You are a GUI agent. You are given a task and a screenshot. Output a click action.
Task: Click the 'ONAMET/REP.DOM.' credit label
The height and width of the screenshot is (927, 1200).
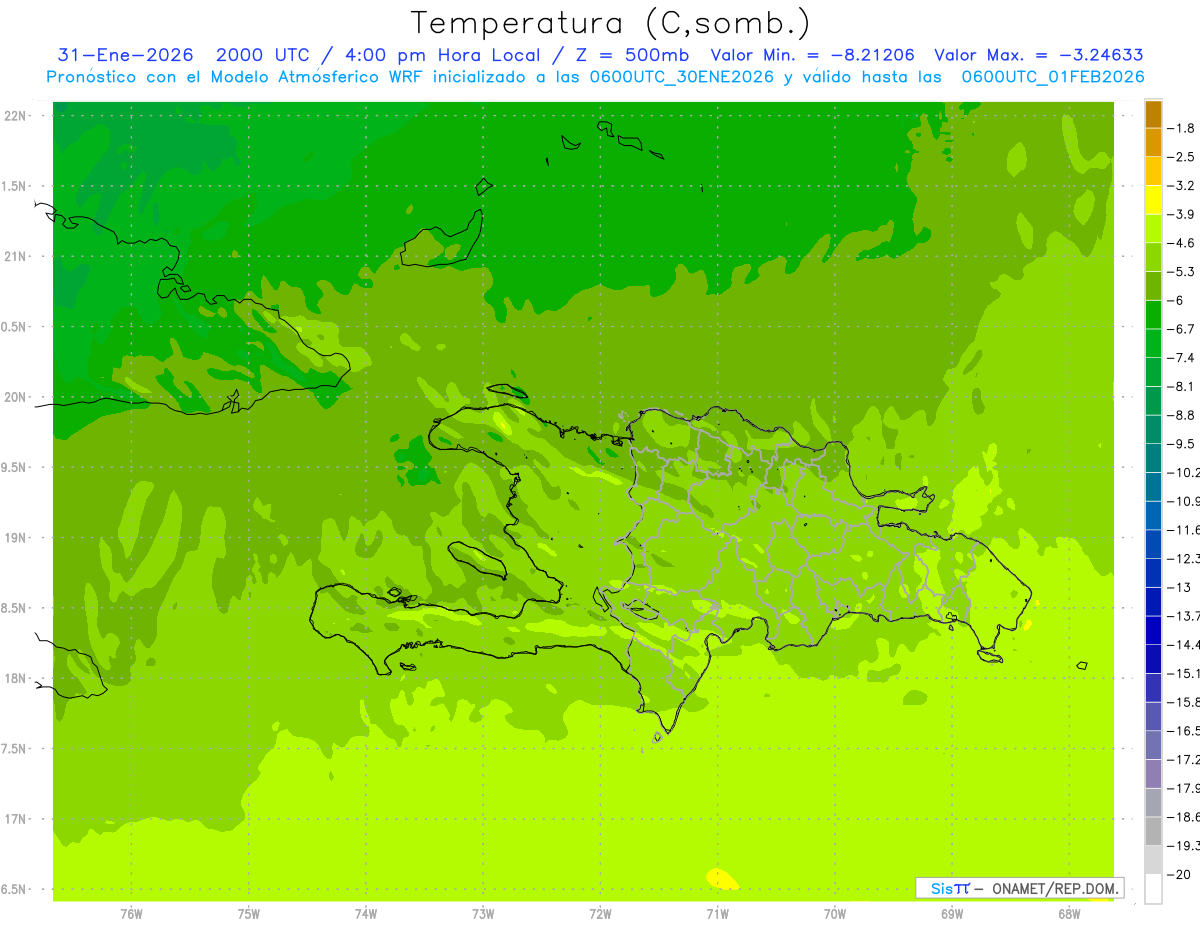(x=1053, y=888)
